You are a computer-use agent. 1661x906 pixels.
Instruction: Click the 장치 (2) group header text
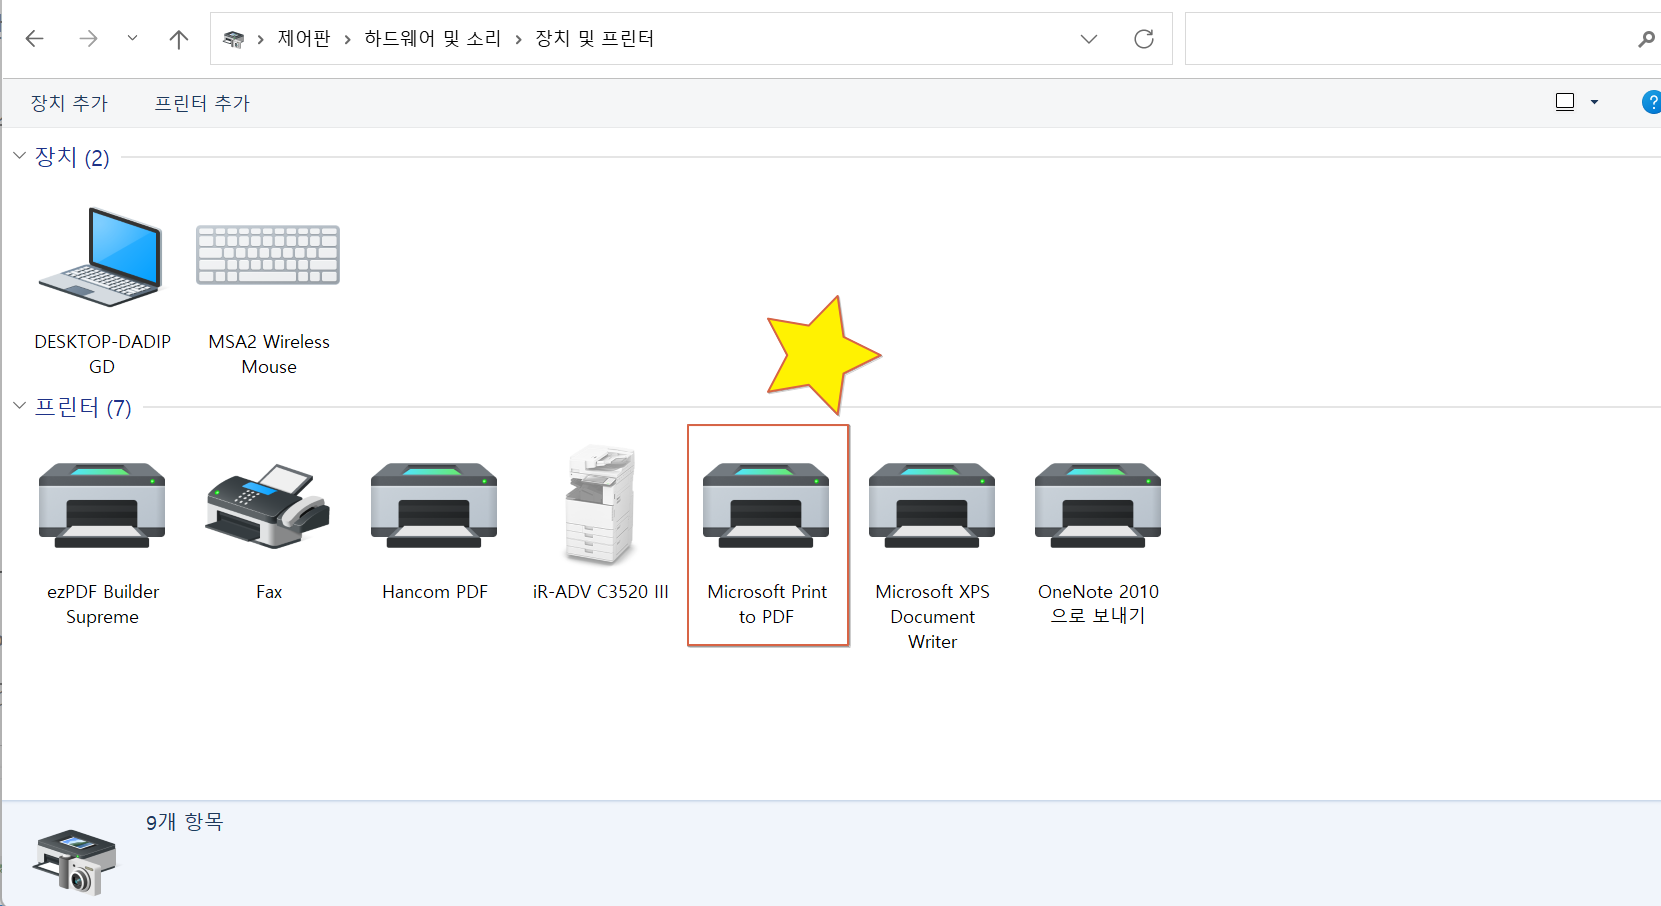pyautogui.click(x=72, y=157)
